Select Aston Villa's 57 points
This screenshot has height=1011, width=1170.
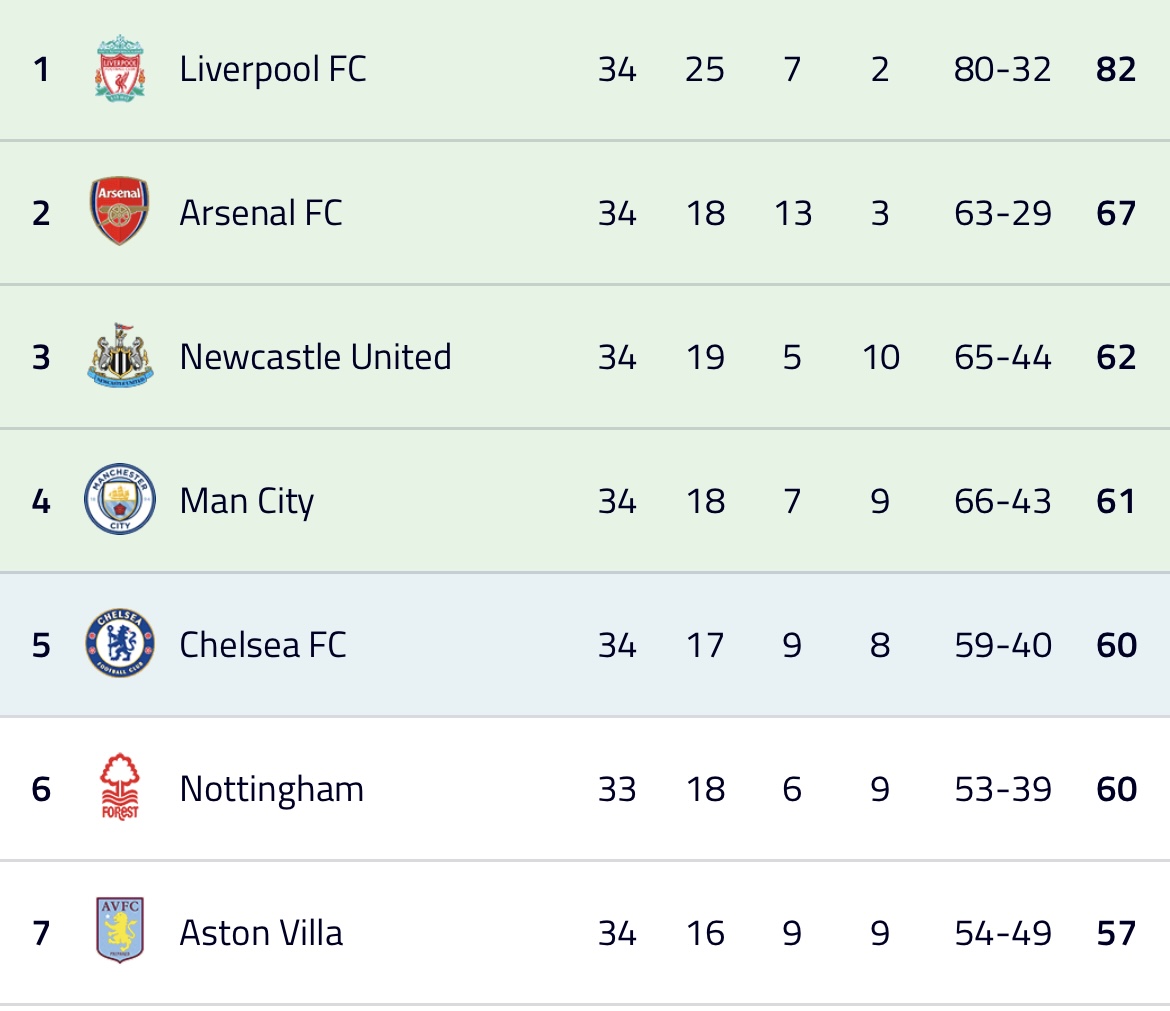1116,933
